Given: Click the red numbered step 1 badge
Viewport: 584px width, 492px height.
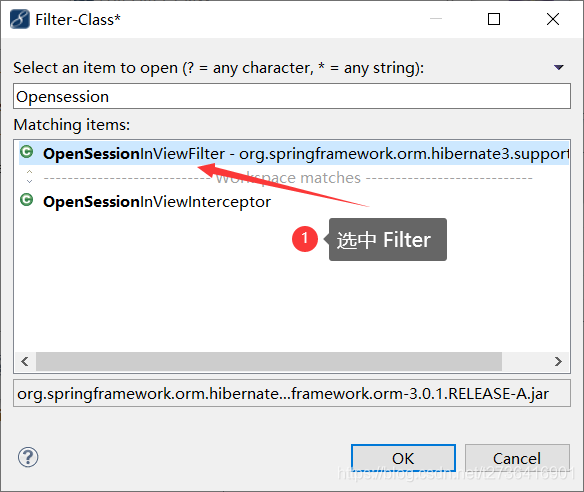Looking at the screenshot, I should [x=305, y=239].
